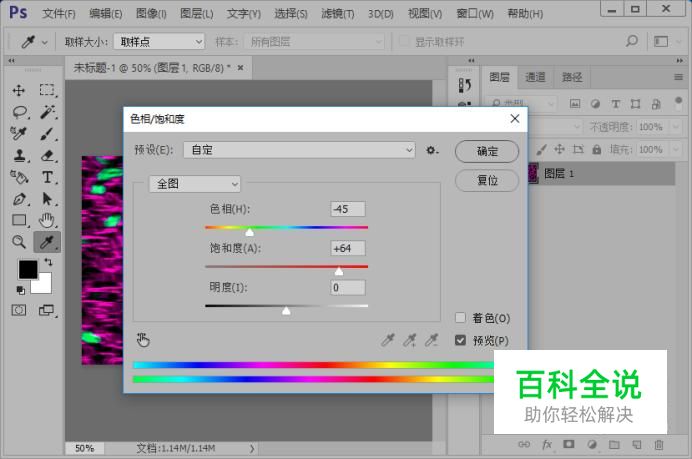Select the Spot Healing Brush tool
The height and width of the screenshot is (459, 692).
click(x=19, y=134)
